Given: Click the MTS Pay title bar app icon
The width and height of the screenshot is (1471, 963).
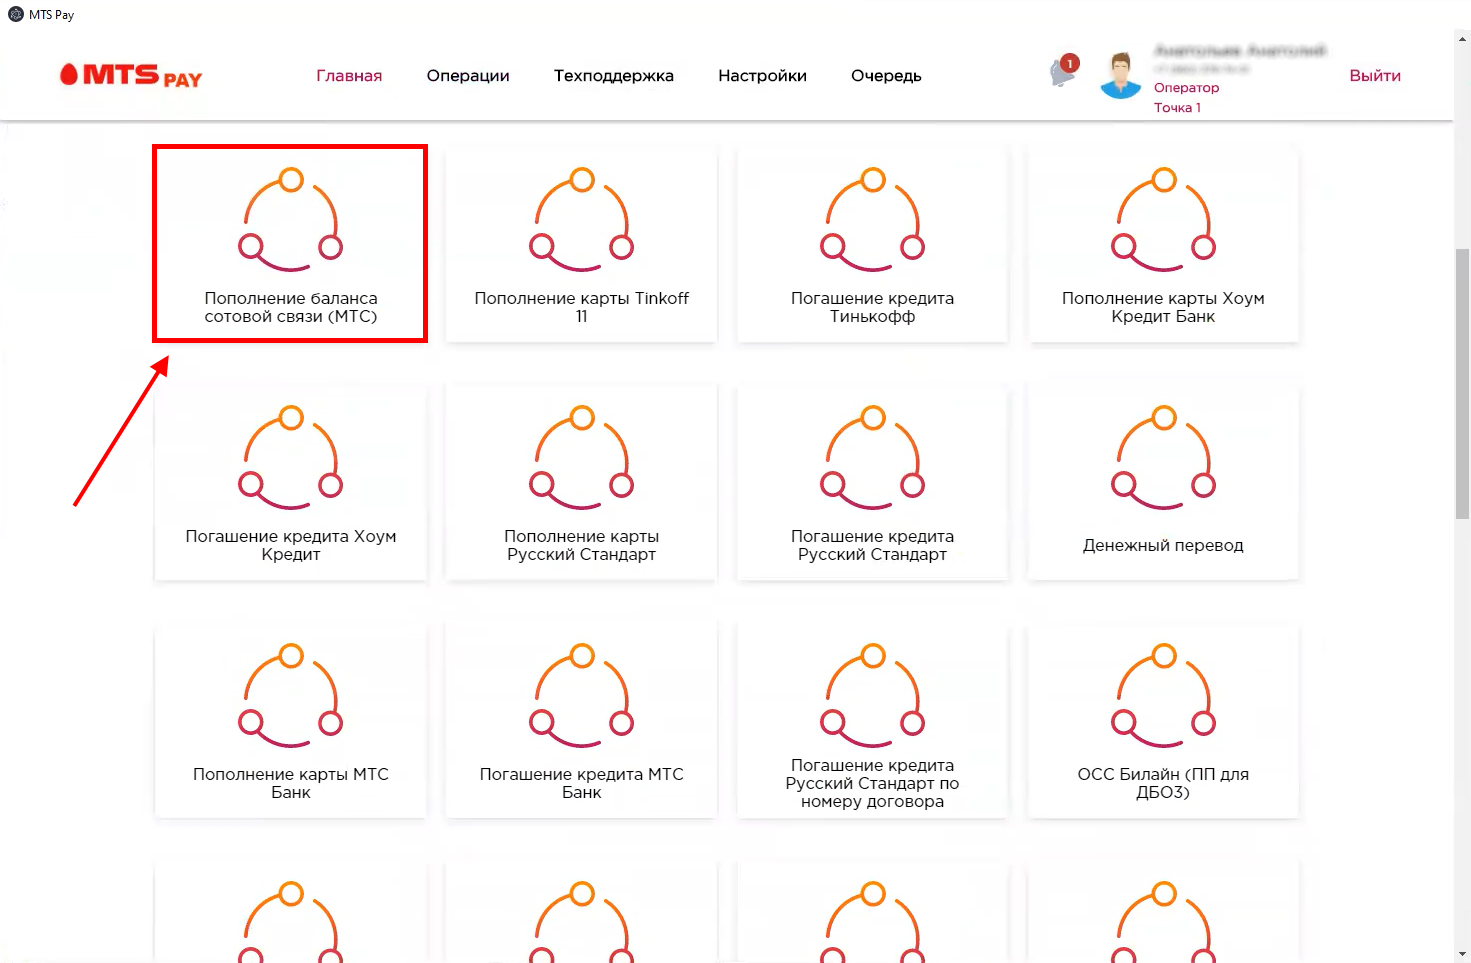Looking at the screenshot, I should [15, 14].
